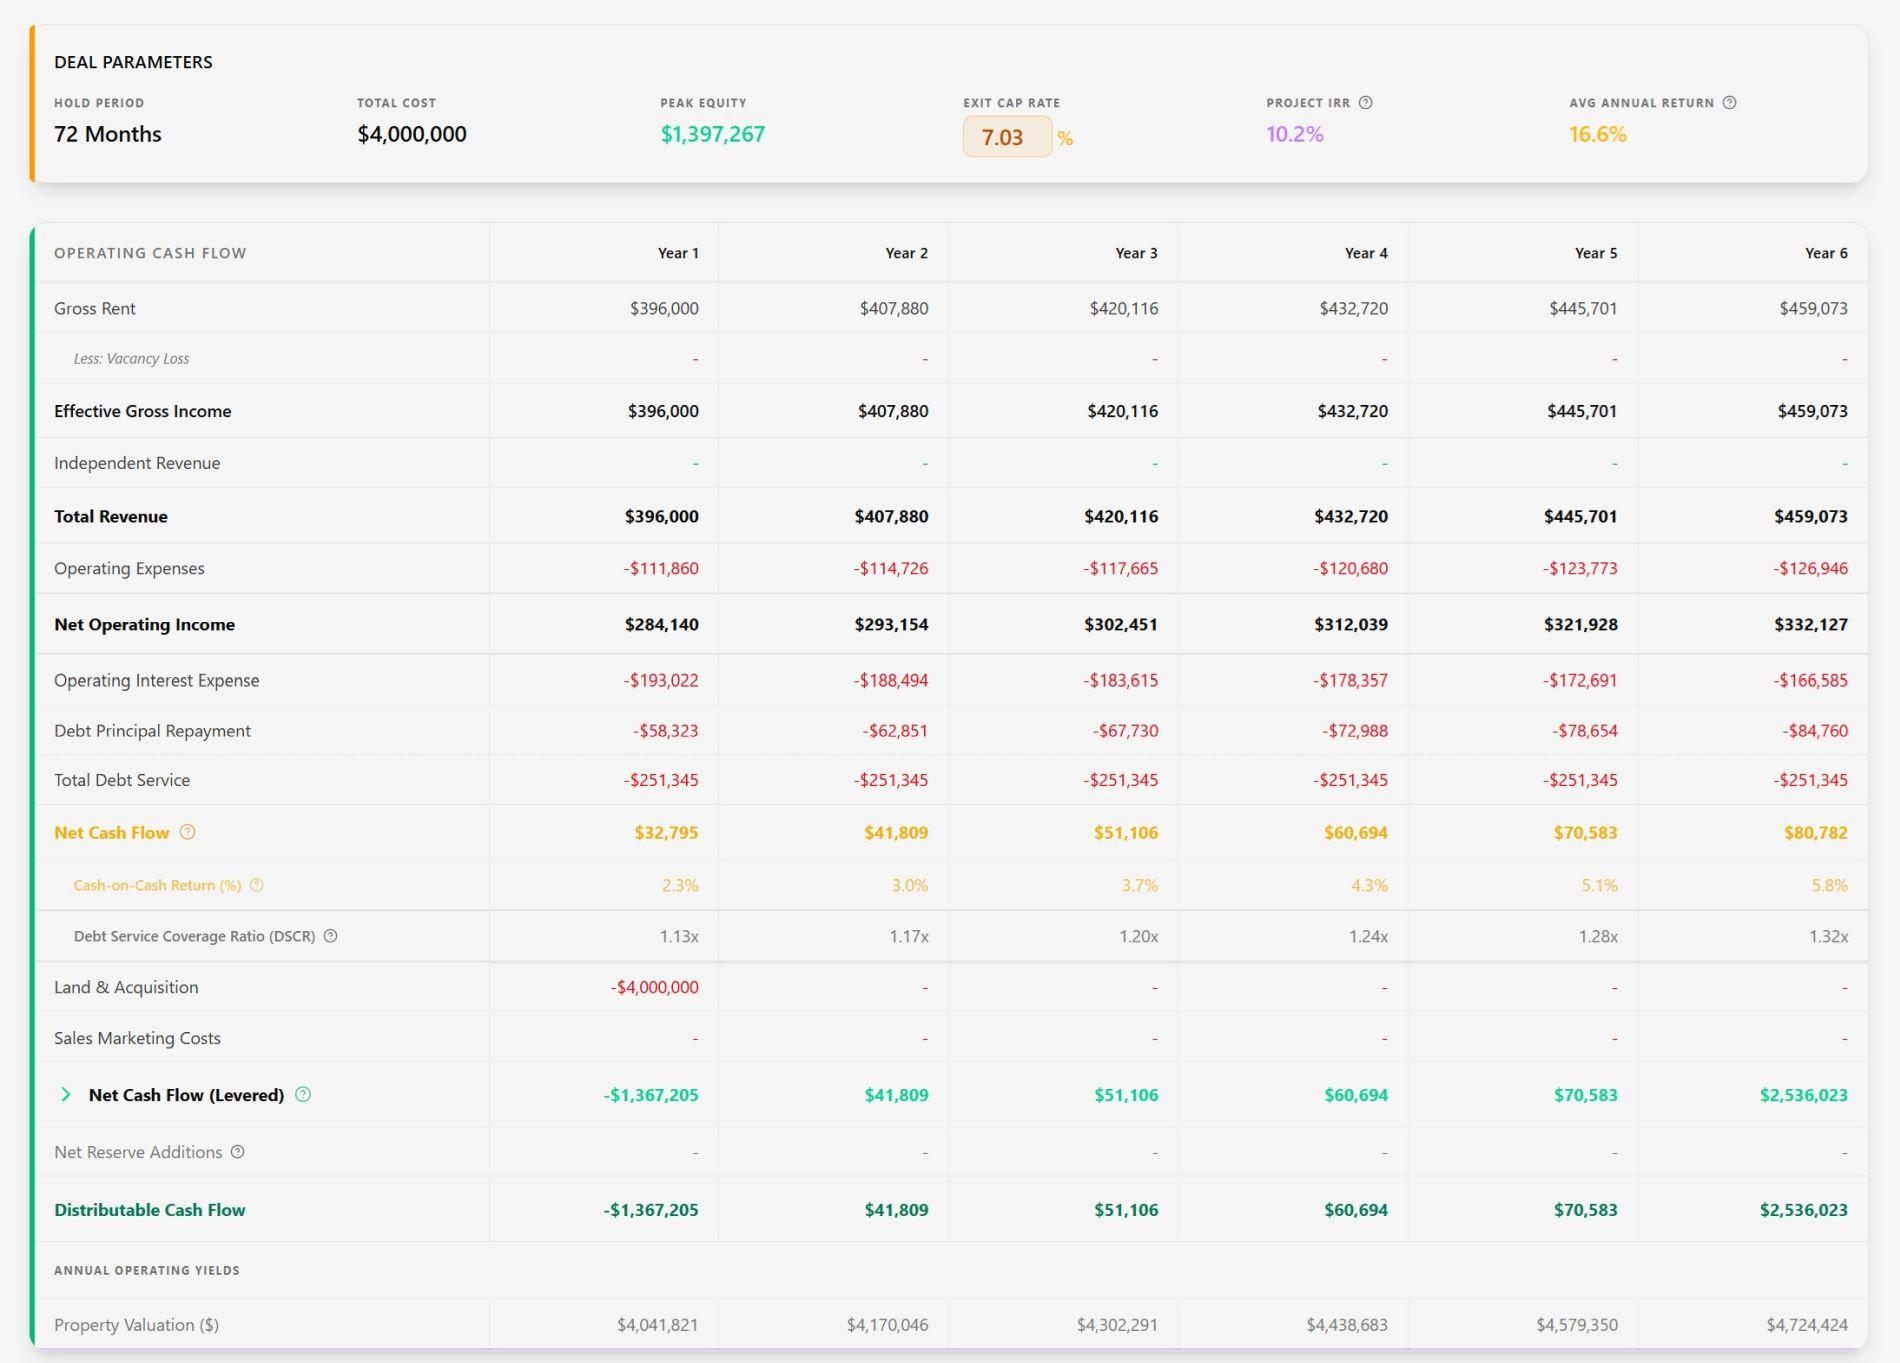Click the Less: Vacancy Loss label
1900x1363 pixels.
(x=131, y=358)
